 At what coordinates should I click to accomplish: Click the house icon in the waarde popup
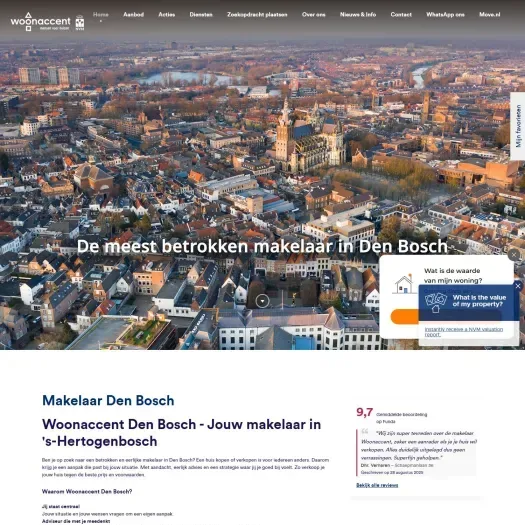[404, 284]
